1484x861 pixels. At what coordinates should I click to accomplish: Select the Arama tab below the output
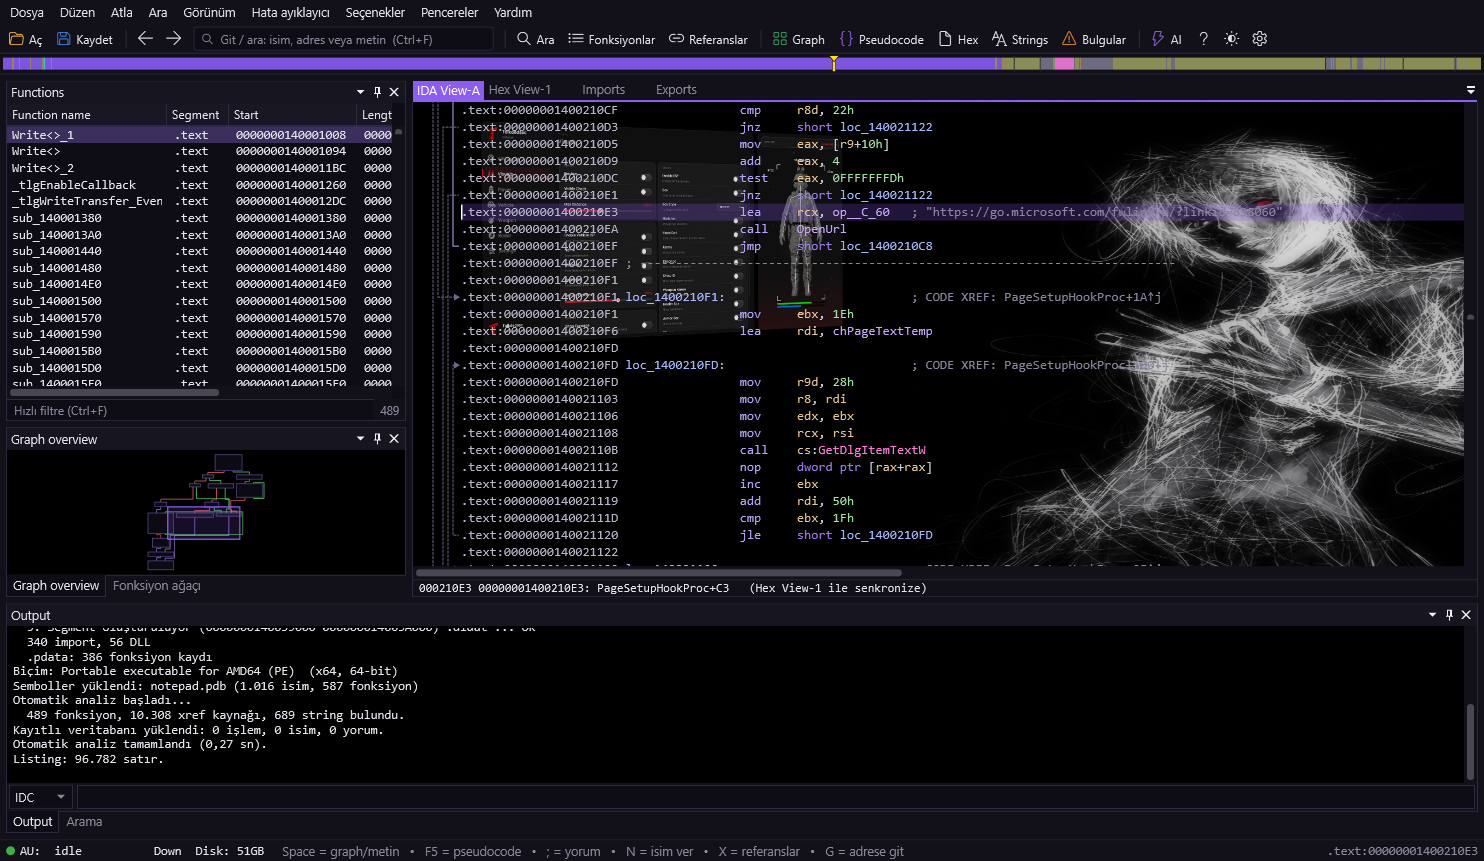coord(84,822)
